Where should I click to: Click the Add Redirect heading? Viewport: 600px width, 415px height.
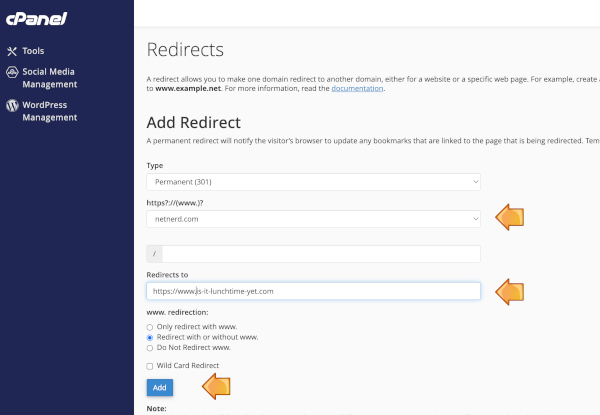tap(194, 123)
